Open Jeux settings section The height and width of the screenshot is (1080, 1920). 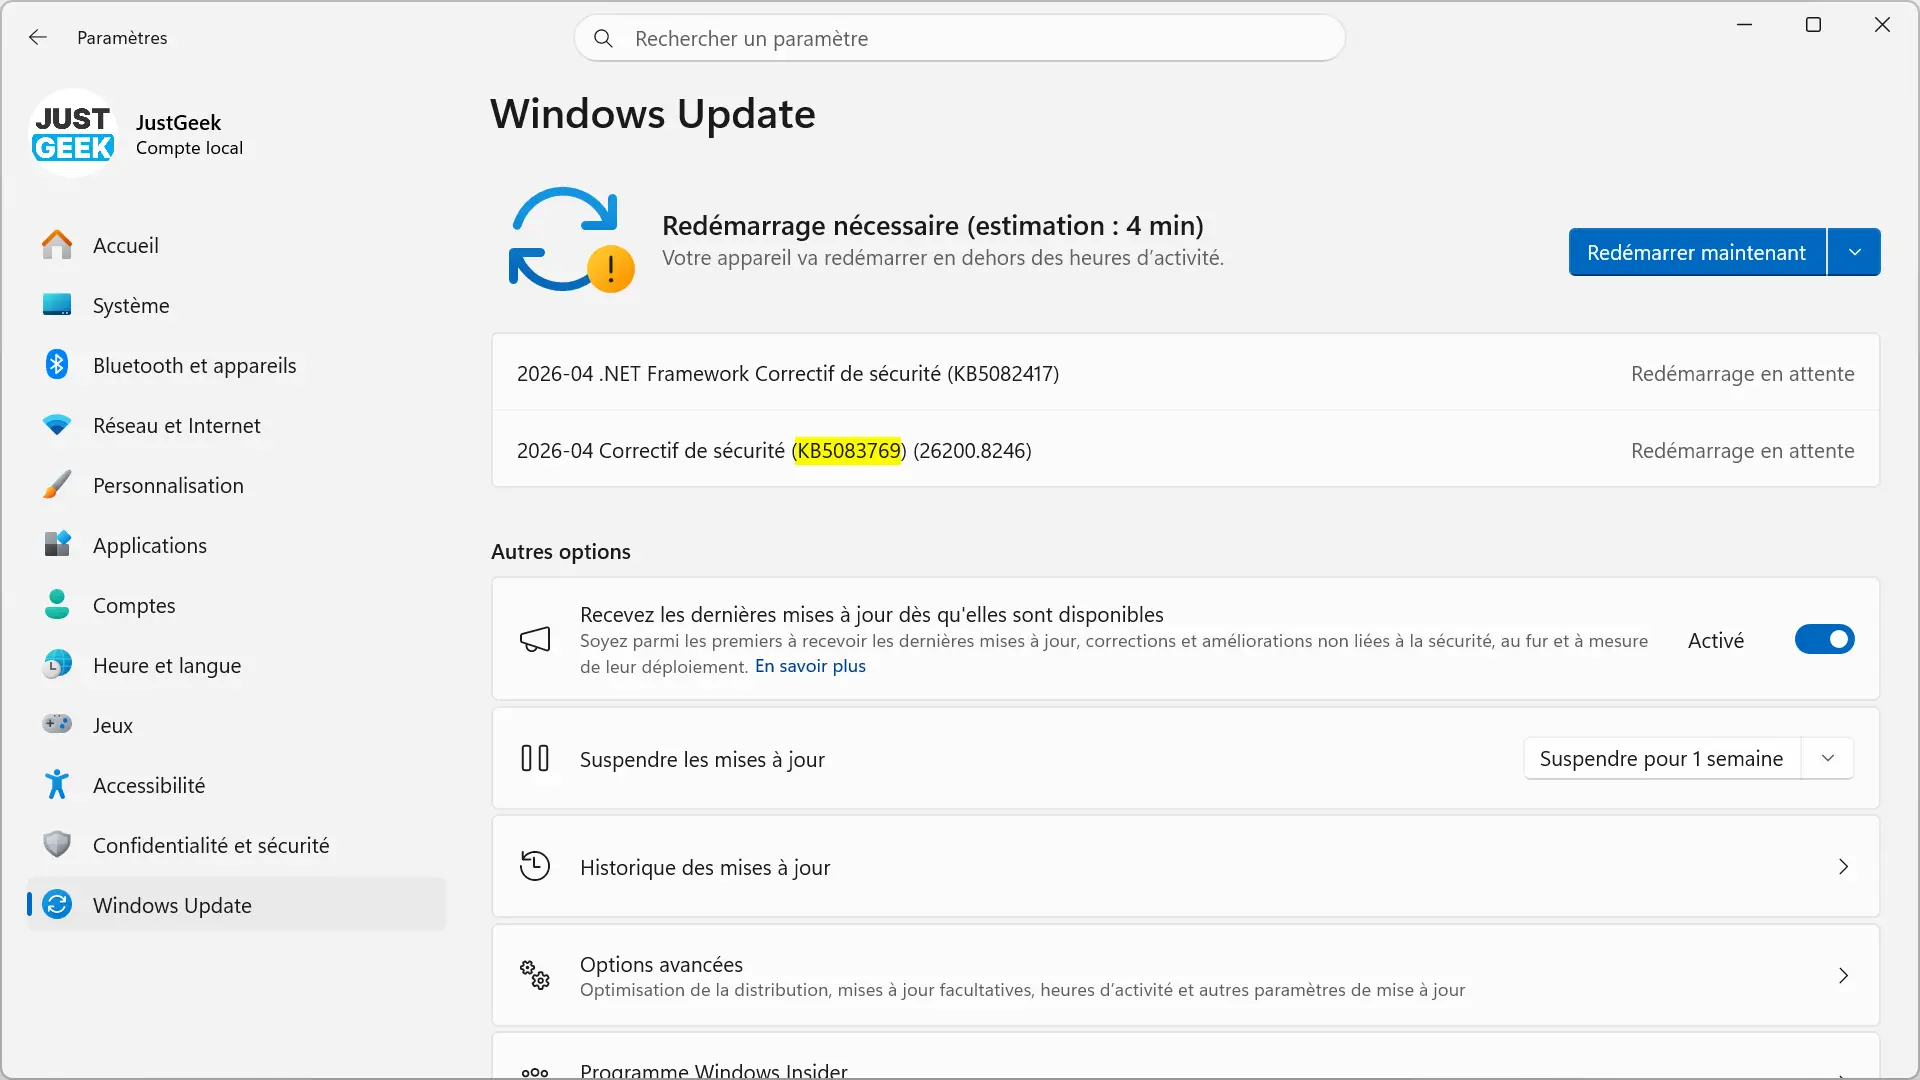(x=237, y=725)
